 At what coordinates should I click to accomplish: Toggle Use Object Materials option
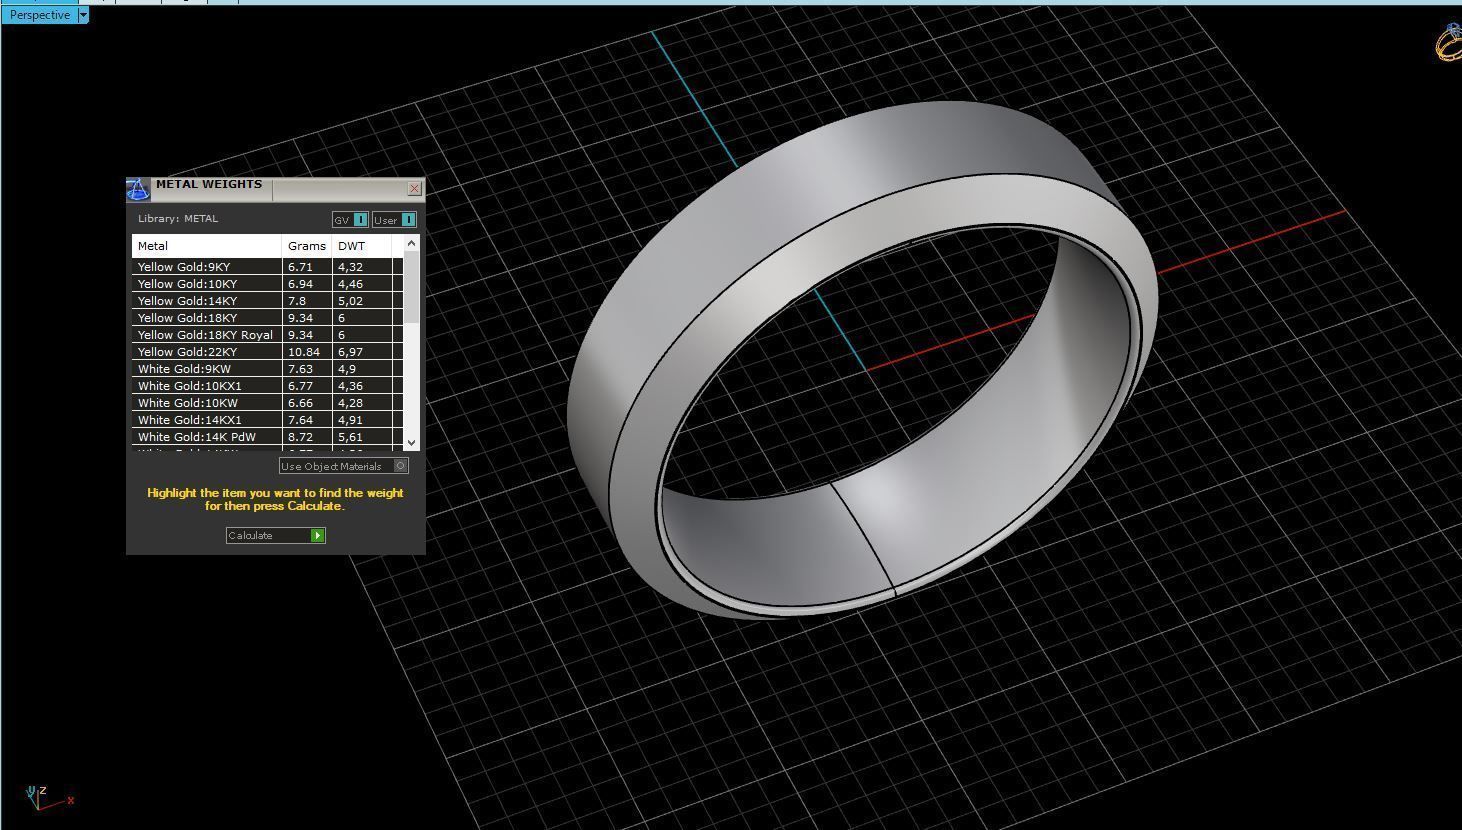[x=344, y=466]
